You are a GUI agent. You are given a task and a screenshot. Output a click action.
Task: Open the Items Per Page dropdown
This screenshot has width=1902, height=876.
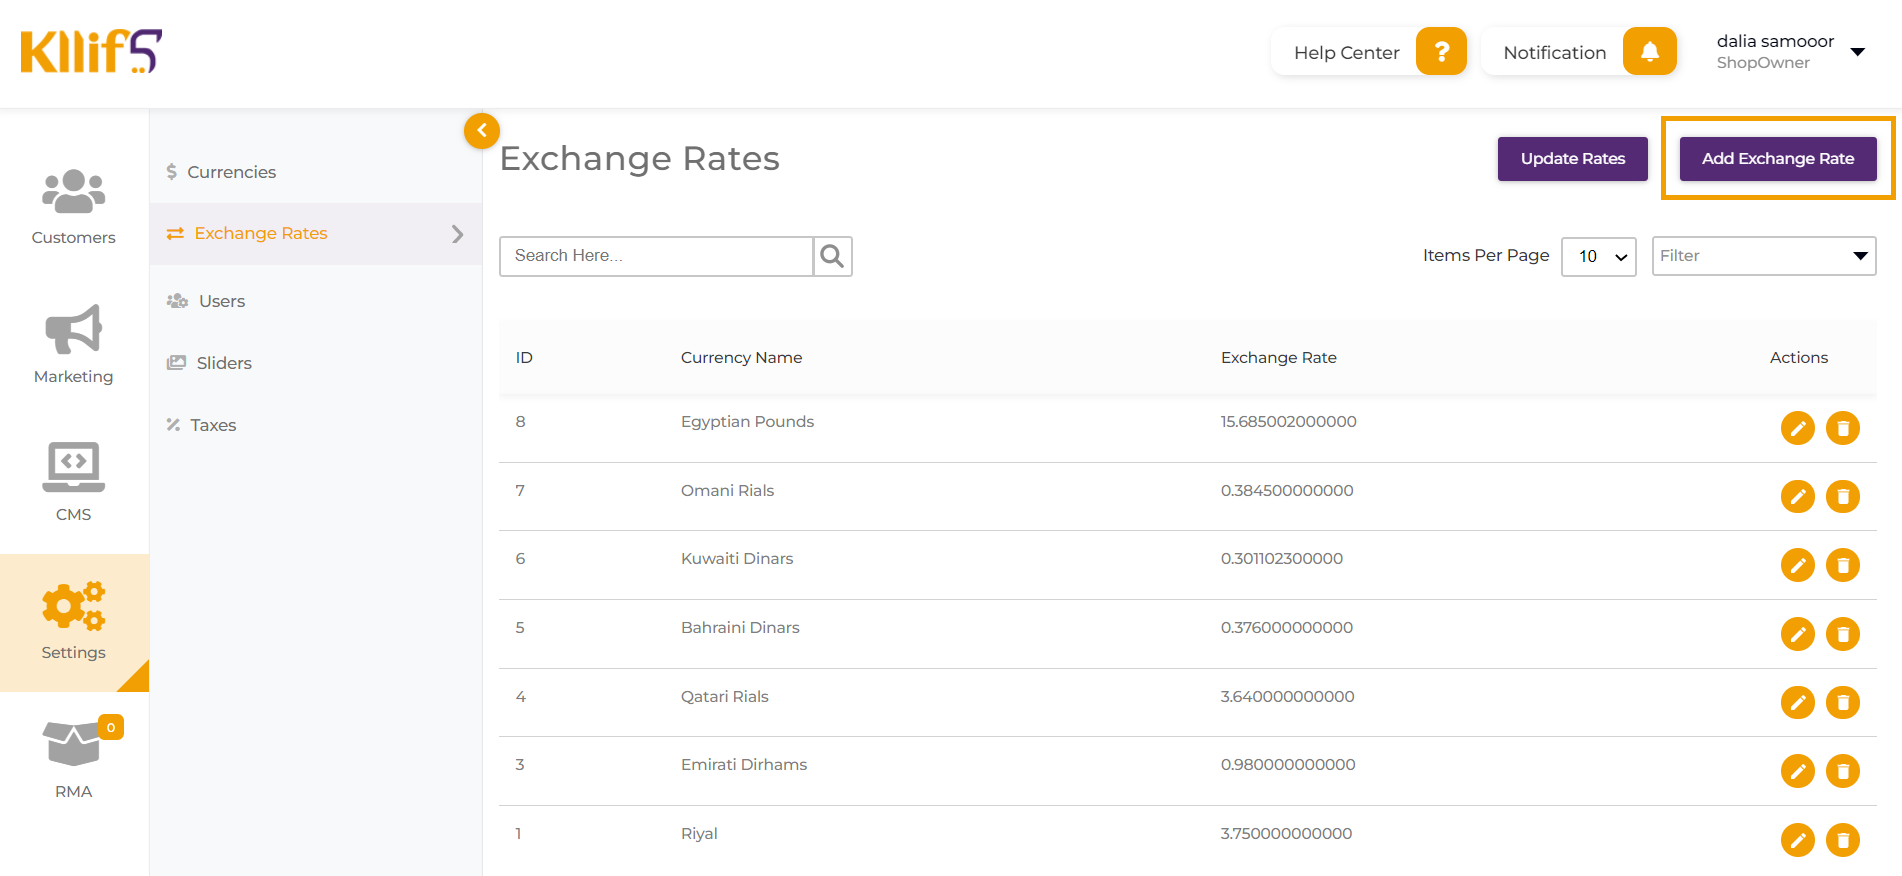point(1598,256)
